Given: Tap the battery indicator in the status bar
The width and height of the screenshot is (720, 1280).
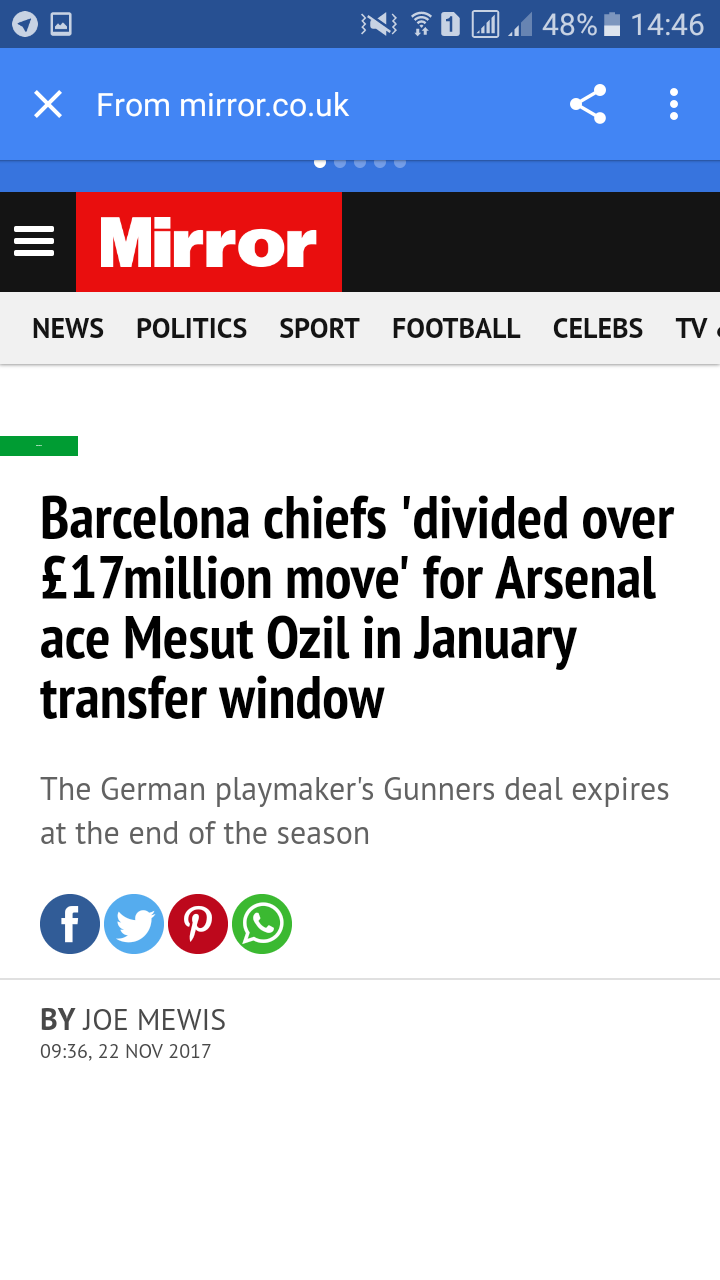Looking at the screenshot, I should tap(613, 24).
